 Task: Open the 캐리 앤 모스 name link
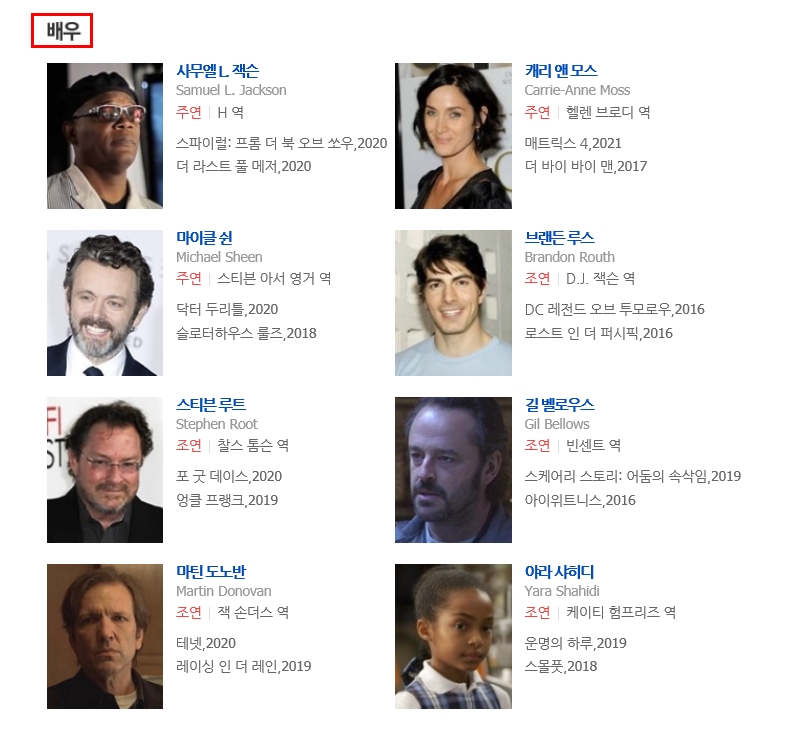click(x=561, y=71)
